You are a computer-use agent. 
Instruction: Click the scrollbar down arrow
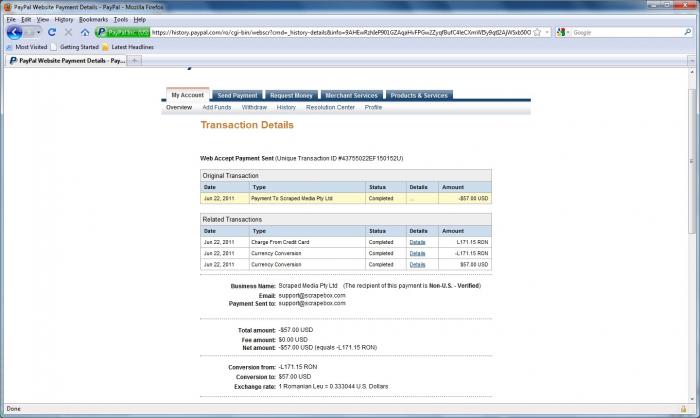click(x=692, y=399)
